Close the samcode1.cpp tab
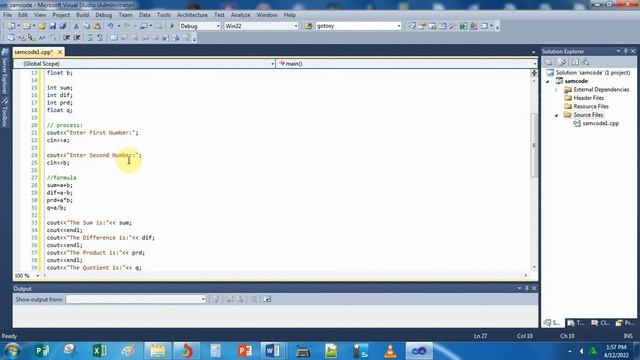The image size is (640, 360). (60, 52)
